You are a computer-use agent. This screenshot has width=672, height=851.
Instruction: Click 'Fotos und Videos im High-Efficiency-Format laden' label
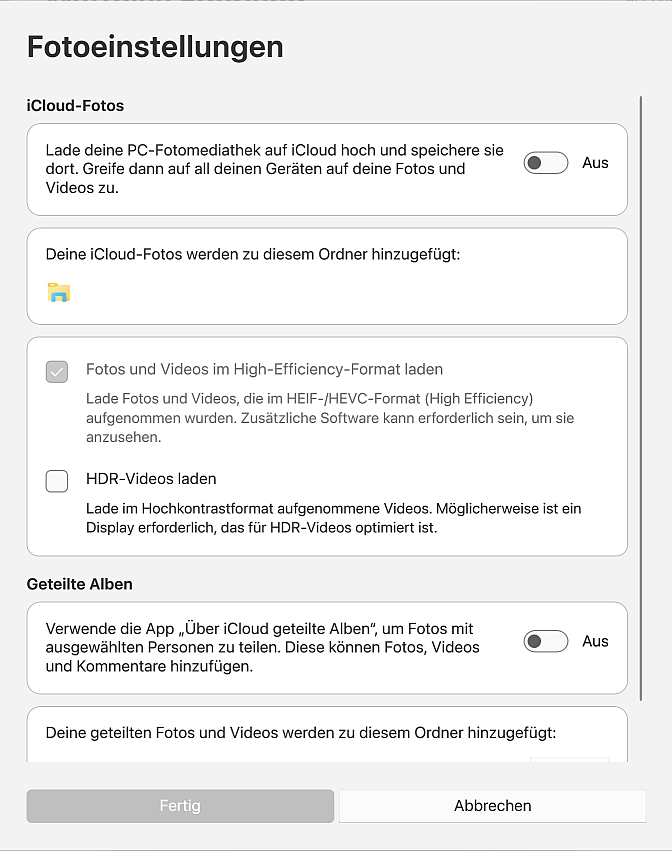point(264,369)
